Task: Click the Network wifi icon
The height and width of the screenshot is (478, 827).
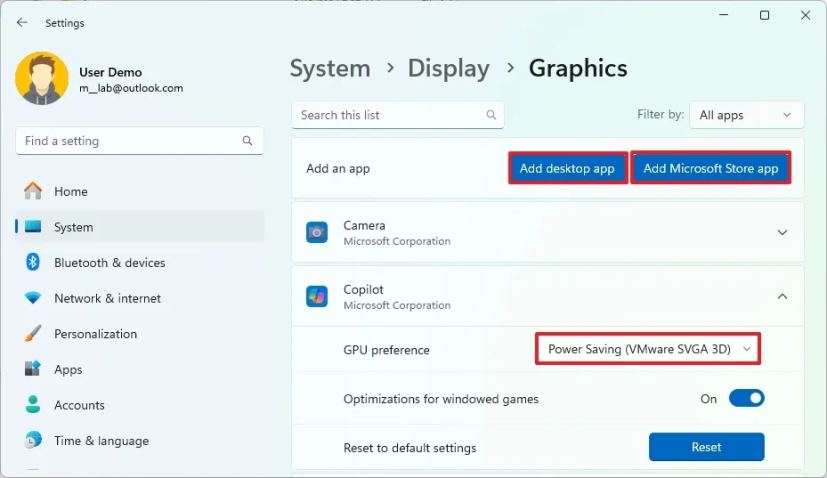Action: pyautogui.click(x=33, y=298)
